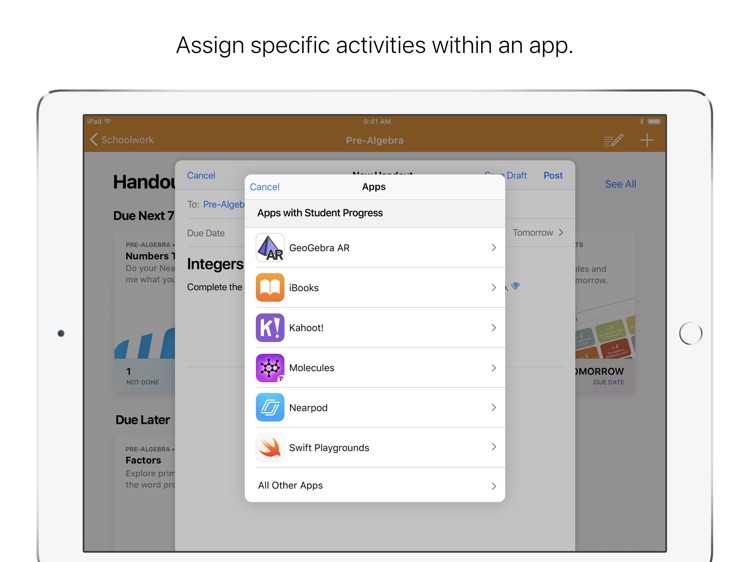Select the Molecules label

point(312,368)
